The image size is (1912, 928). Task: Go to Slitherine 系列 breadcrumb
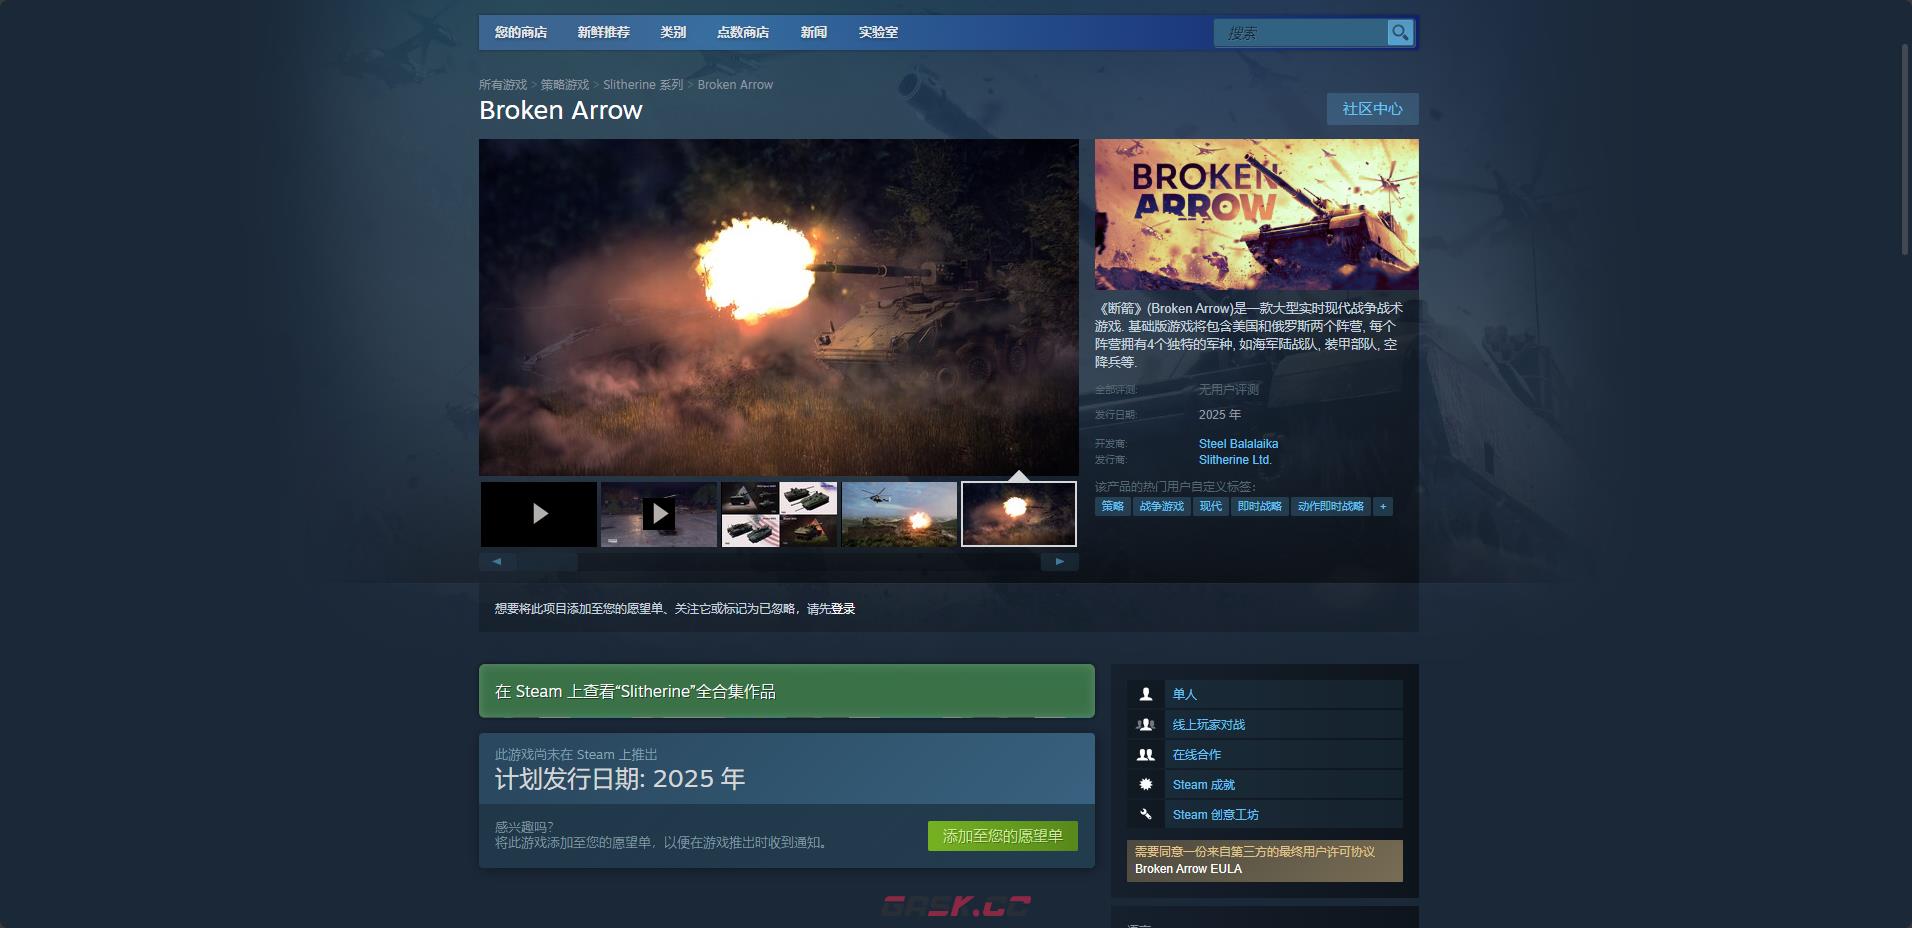tap(643, 85)
